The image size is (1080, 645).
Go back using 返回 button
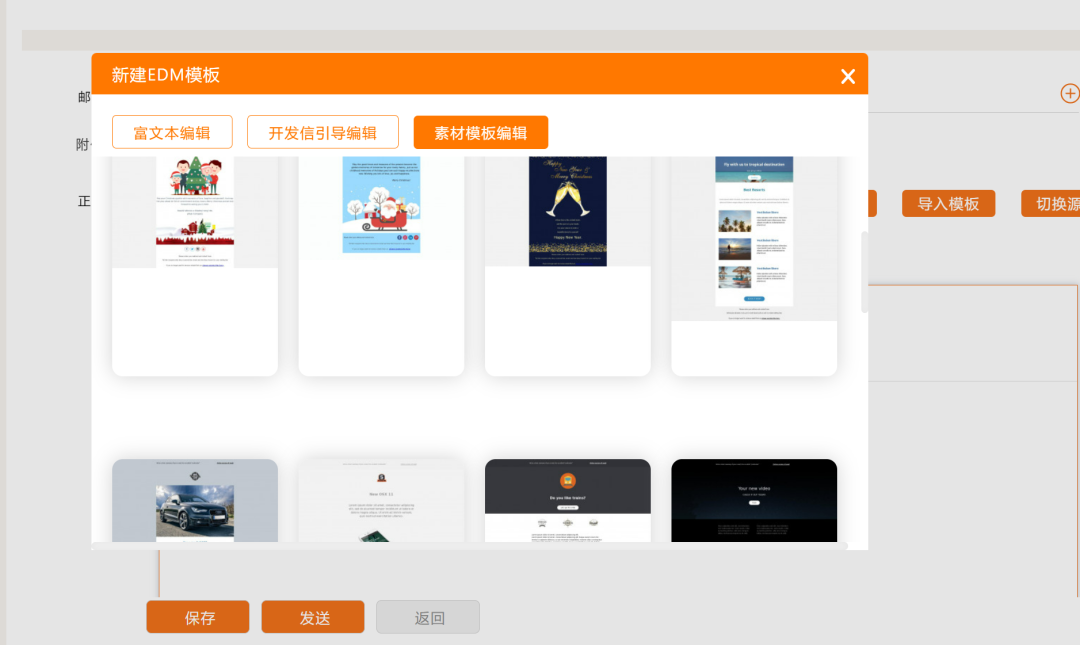point(428,617)
